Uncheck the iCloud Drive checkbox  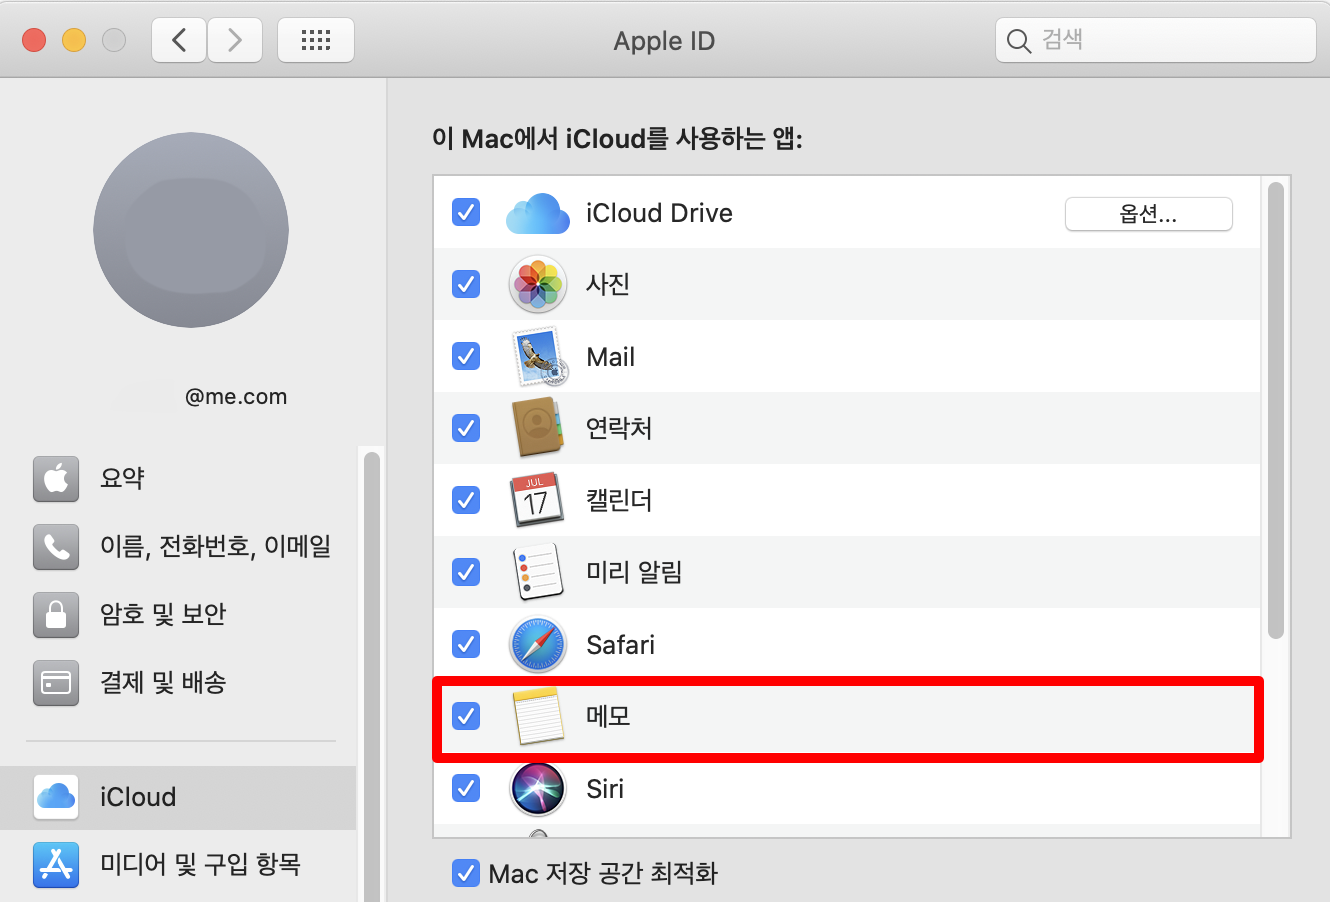coord(466,212)
